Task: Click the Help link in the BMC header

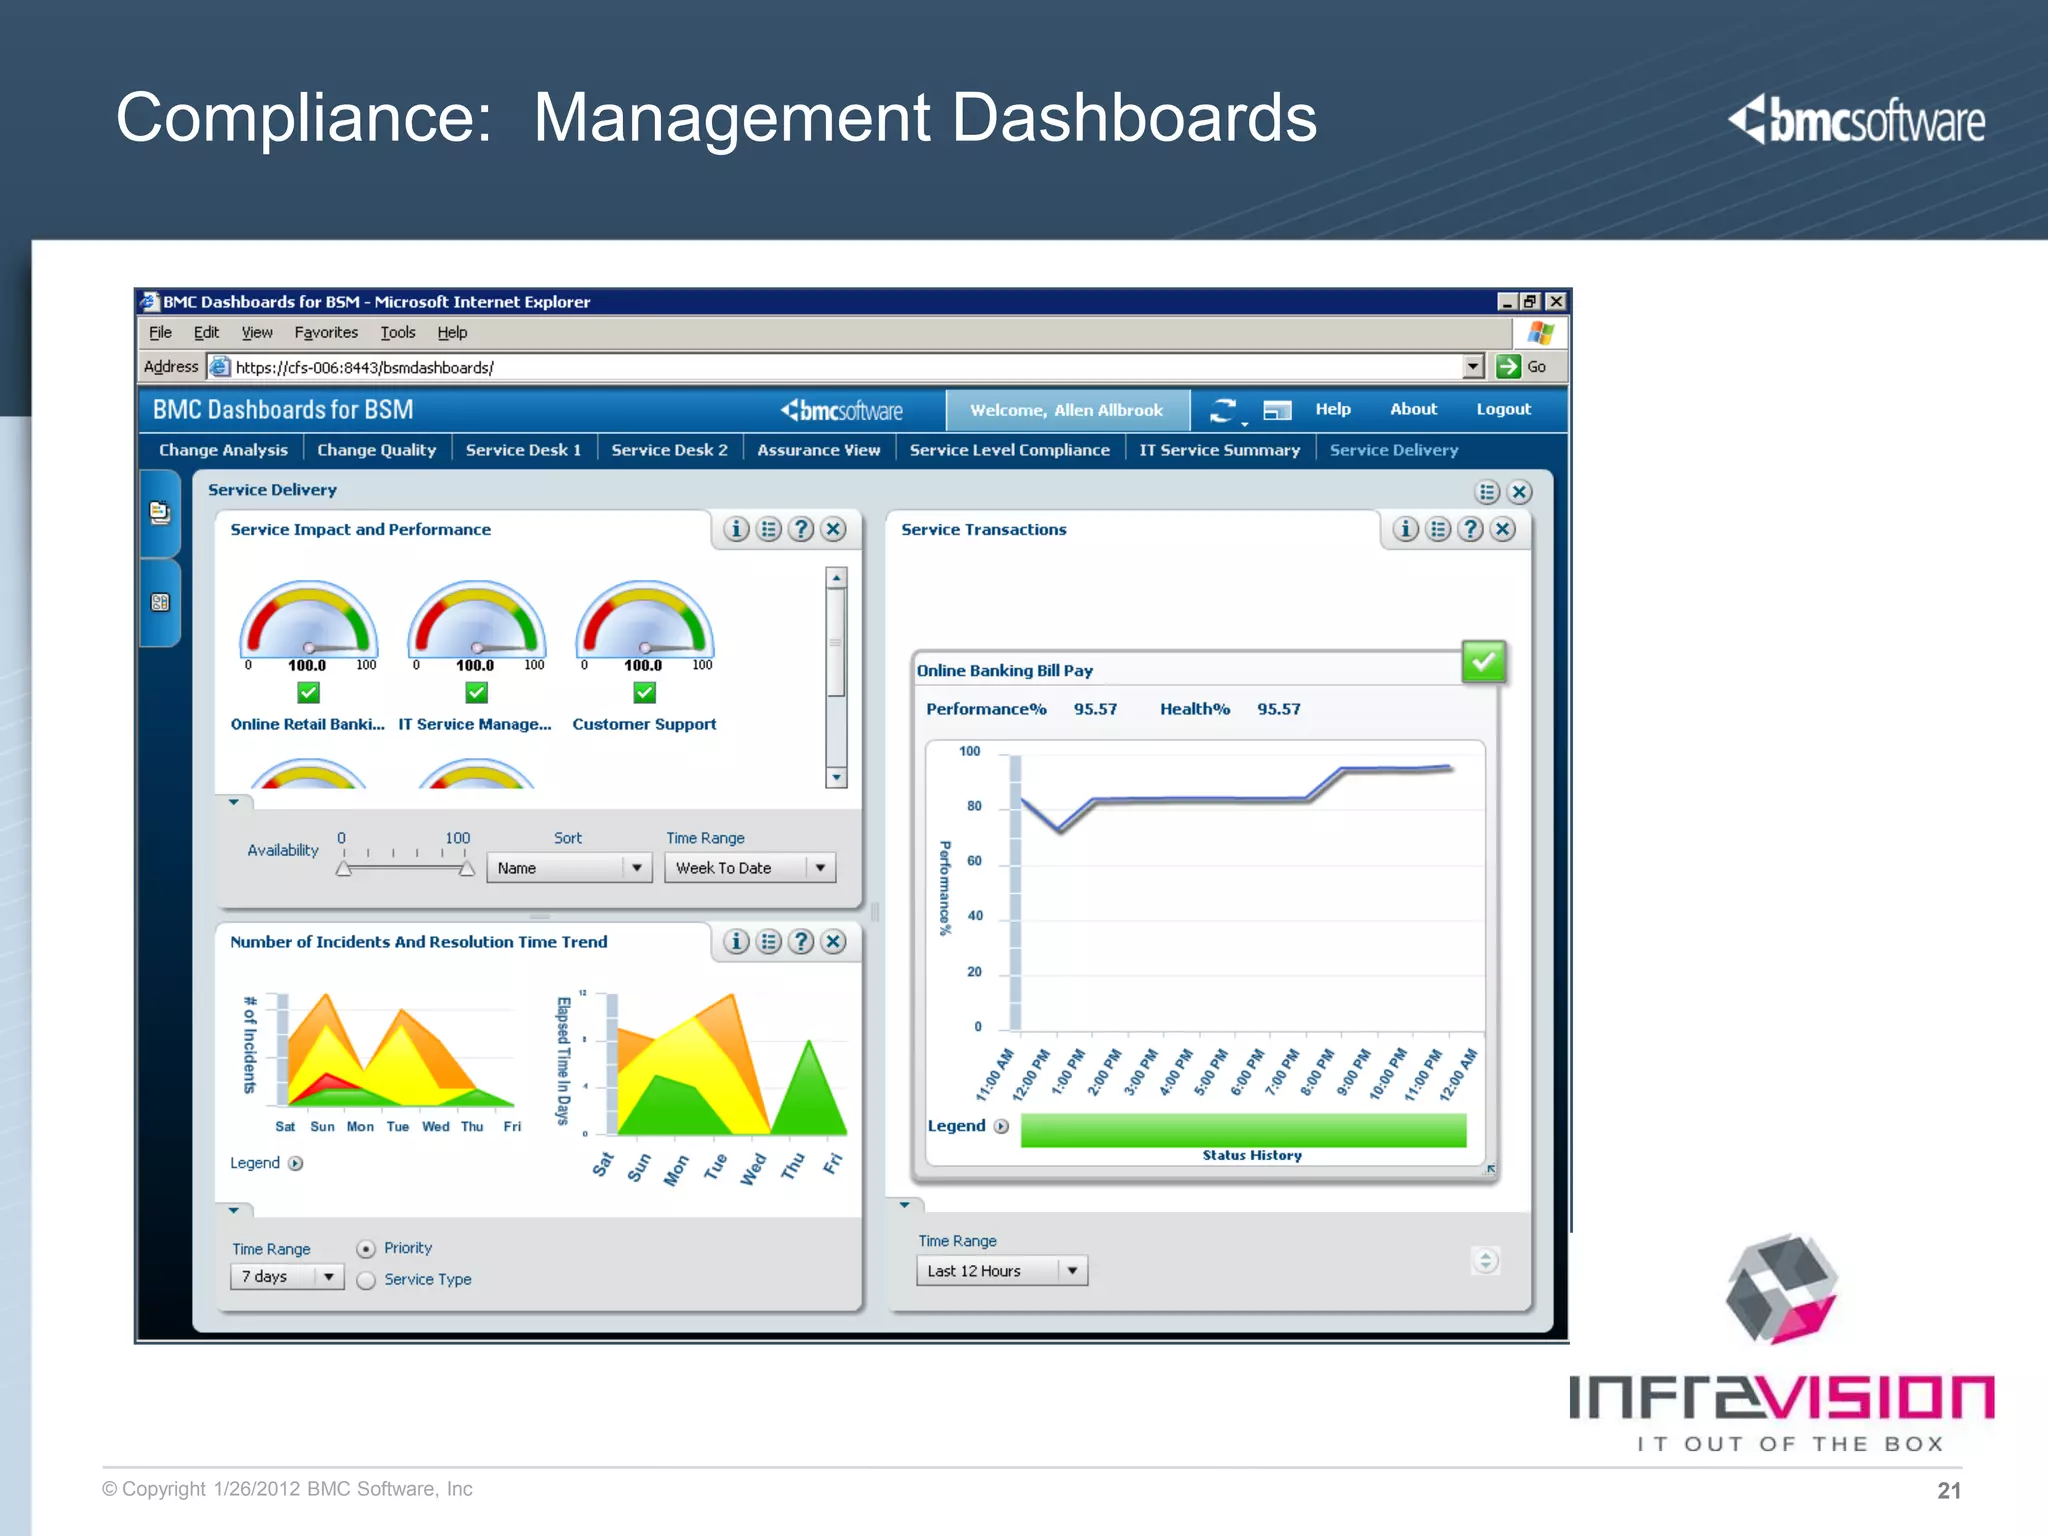Action: 1333,409
